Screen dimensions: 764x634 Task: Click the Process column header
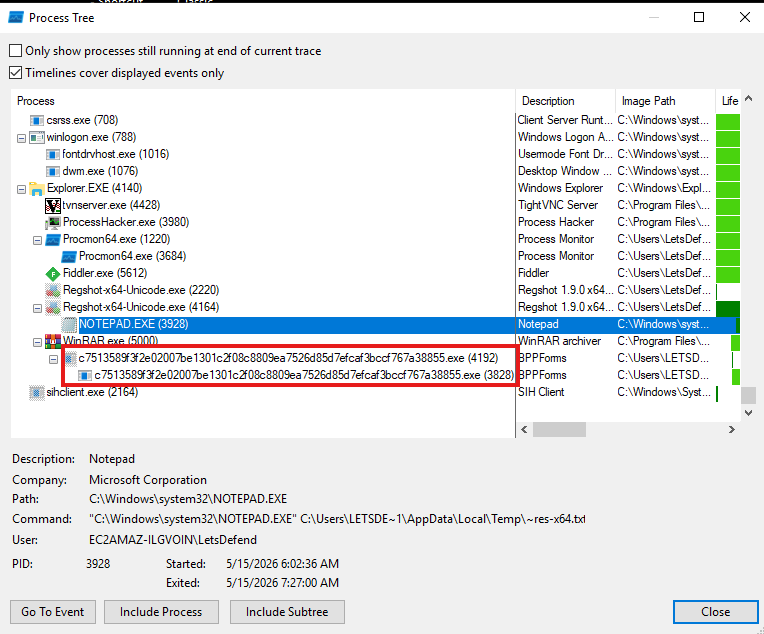tap(263, 101)
